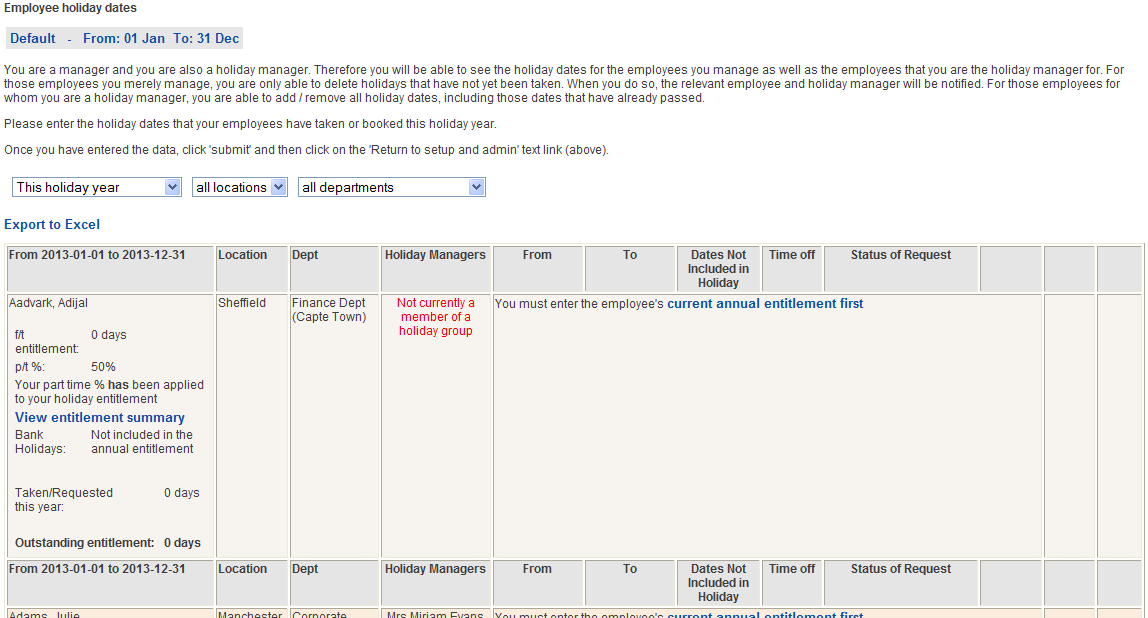Click top "Dates Not Included in Holiday" header
This screenshot has height=618, width=1148.
718,269
